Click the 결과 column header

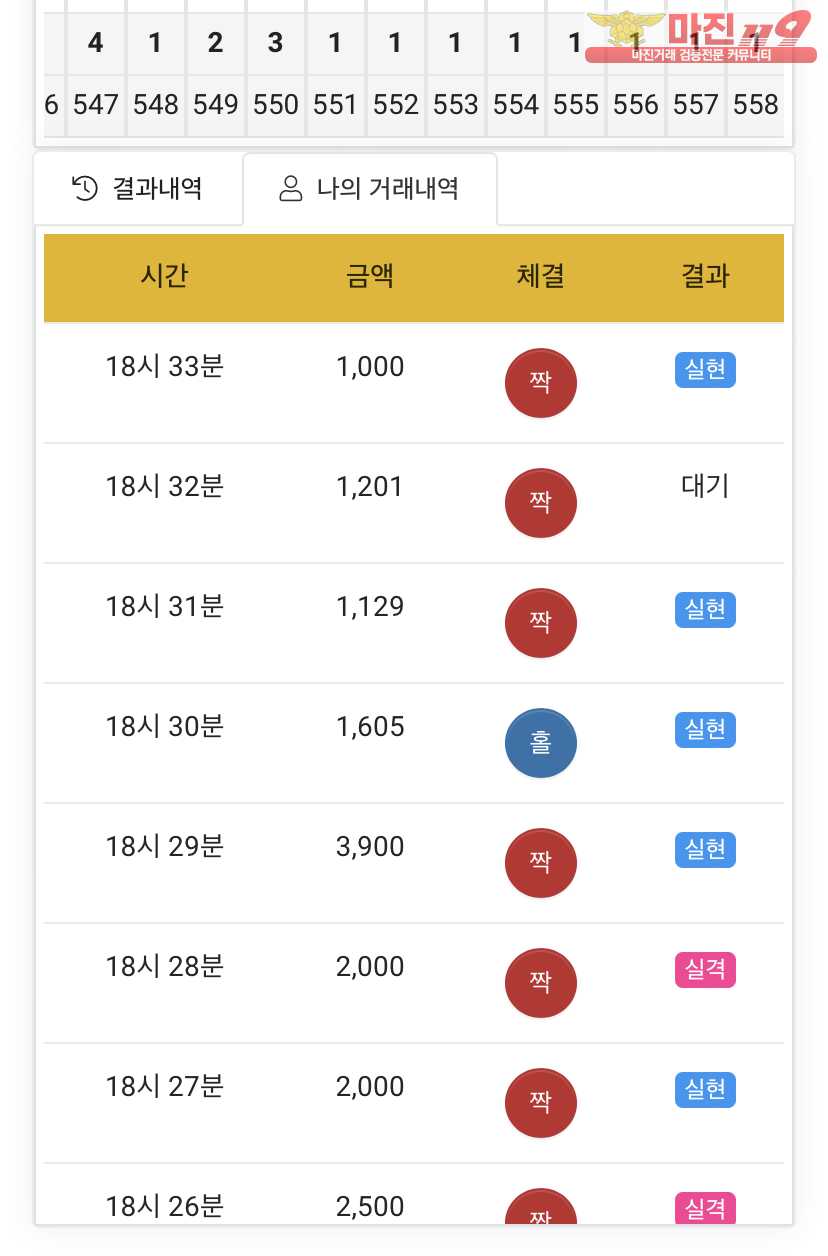[x=705, y=276]
